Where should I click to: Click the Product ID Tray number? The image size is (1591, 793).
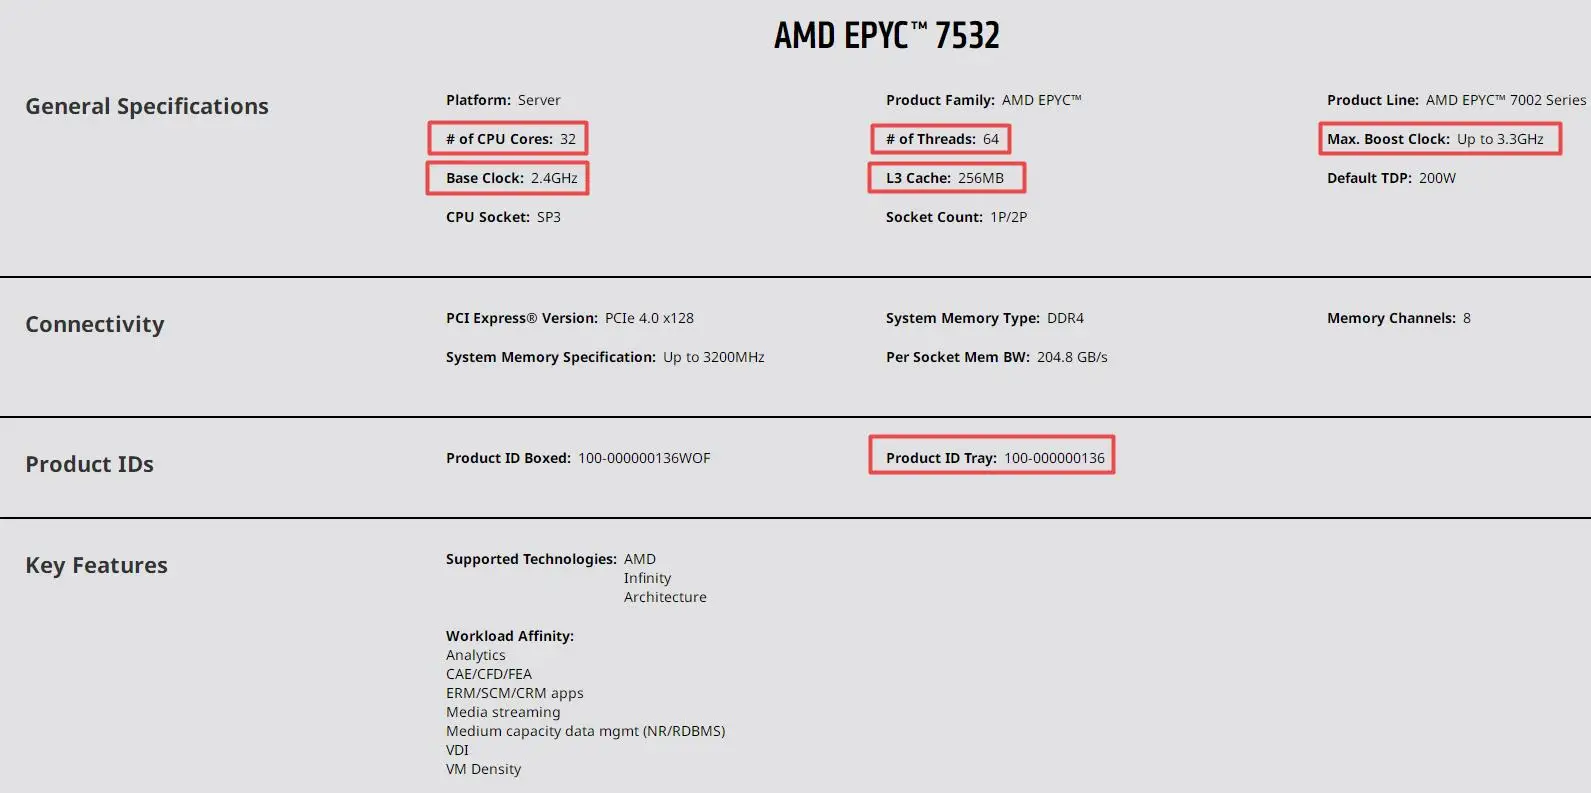(x=1054, y=458)
